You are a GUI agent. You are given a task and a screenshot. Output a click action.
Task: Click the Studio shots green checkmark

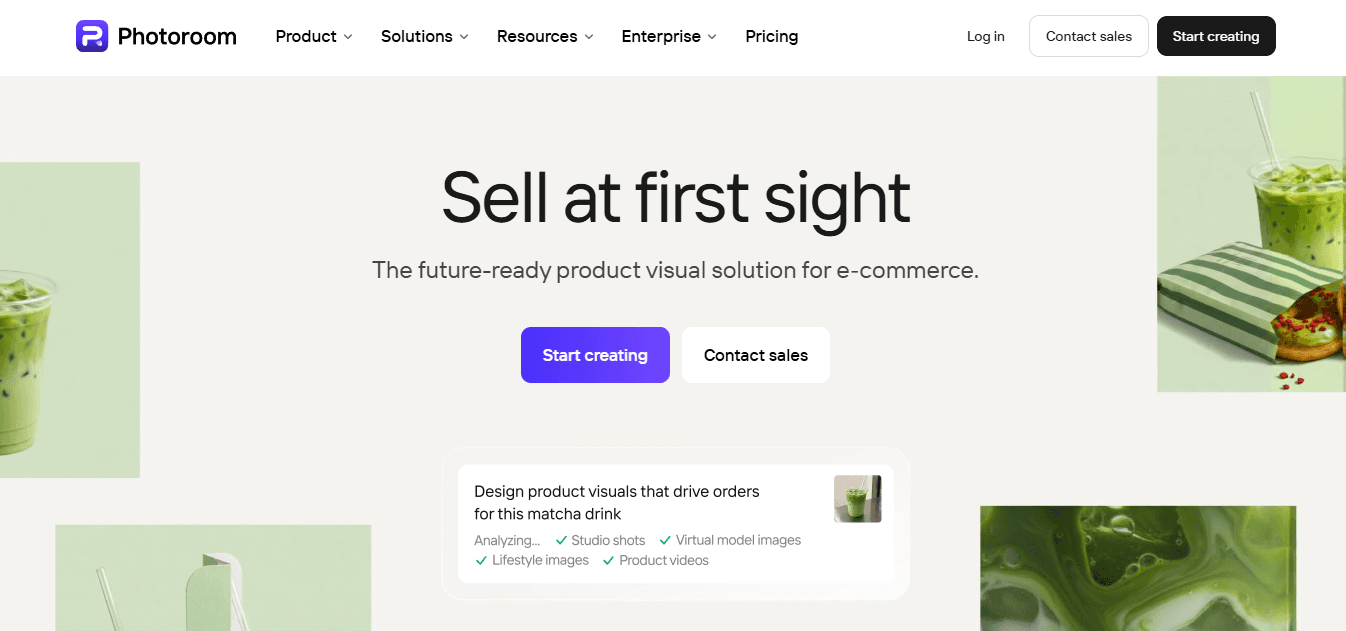tap(561, 540)
